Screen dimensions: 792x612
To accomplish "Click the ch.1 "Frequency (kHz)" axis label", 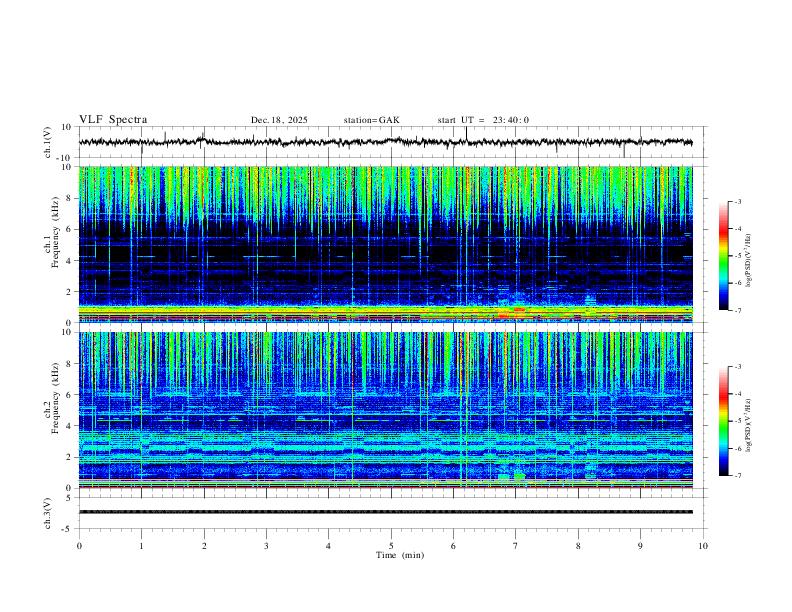I will pyautogui.click(x=55, y=232).
